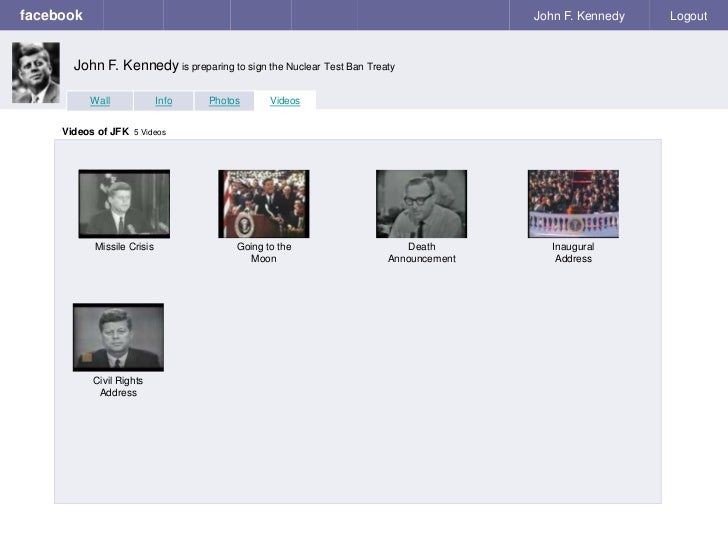Screen dimensions: 728x546
Task: Click the 'Missile Crisis' caption text
Action: click(x=124, y=247)
